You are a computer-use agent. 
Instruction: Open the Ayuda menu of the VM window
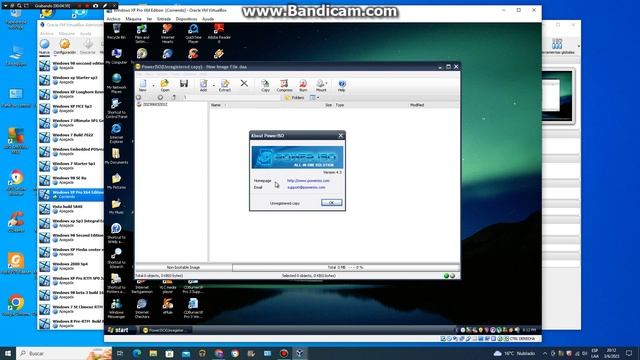[208, 19]
